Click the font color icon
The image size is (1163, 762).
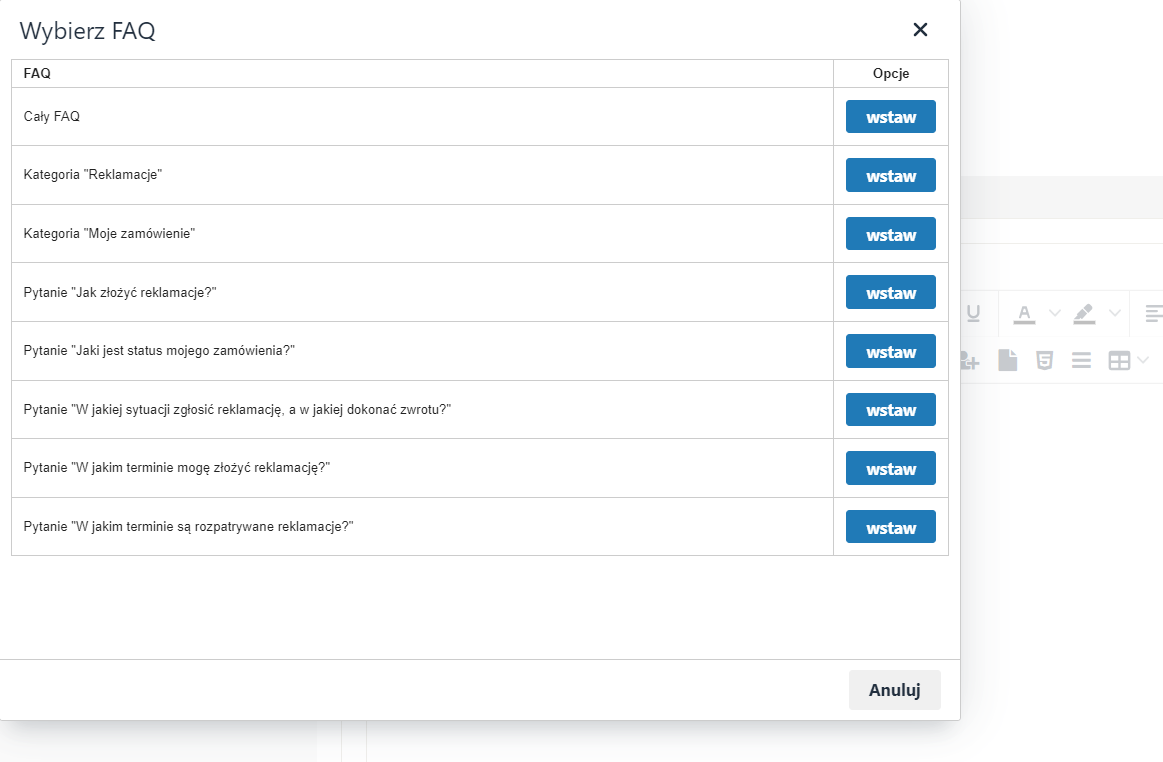pyautogui.click(x=1024, y=314)
